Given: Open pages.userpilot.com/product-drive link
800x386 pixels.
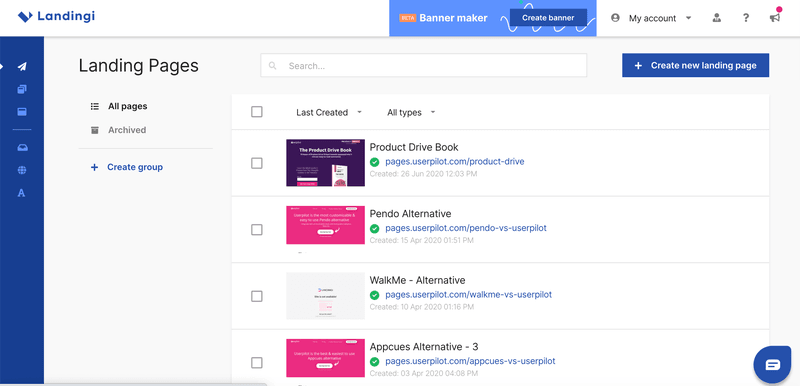Looking at the screenshot, I should [x=455, y=162].
